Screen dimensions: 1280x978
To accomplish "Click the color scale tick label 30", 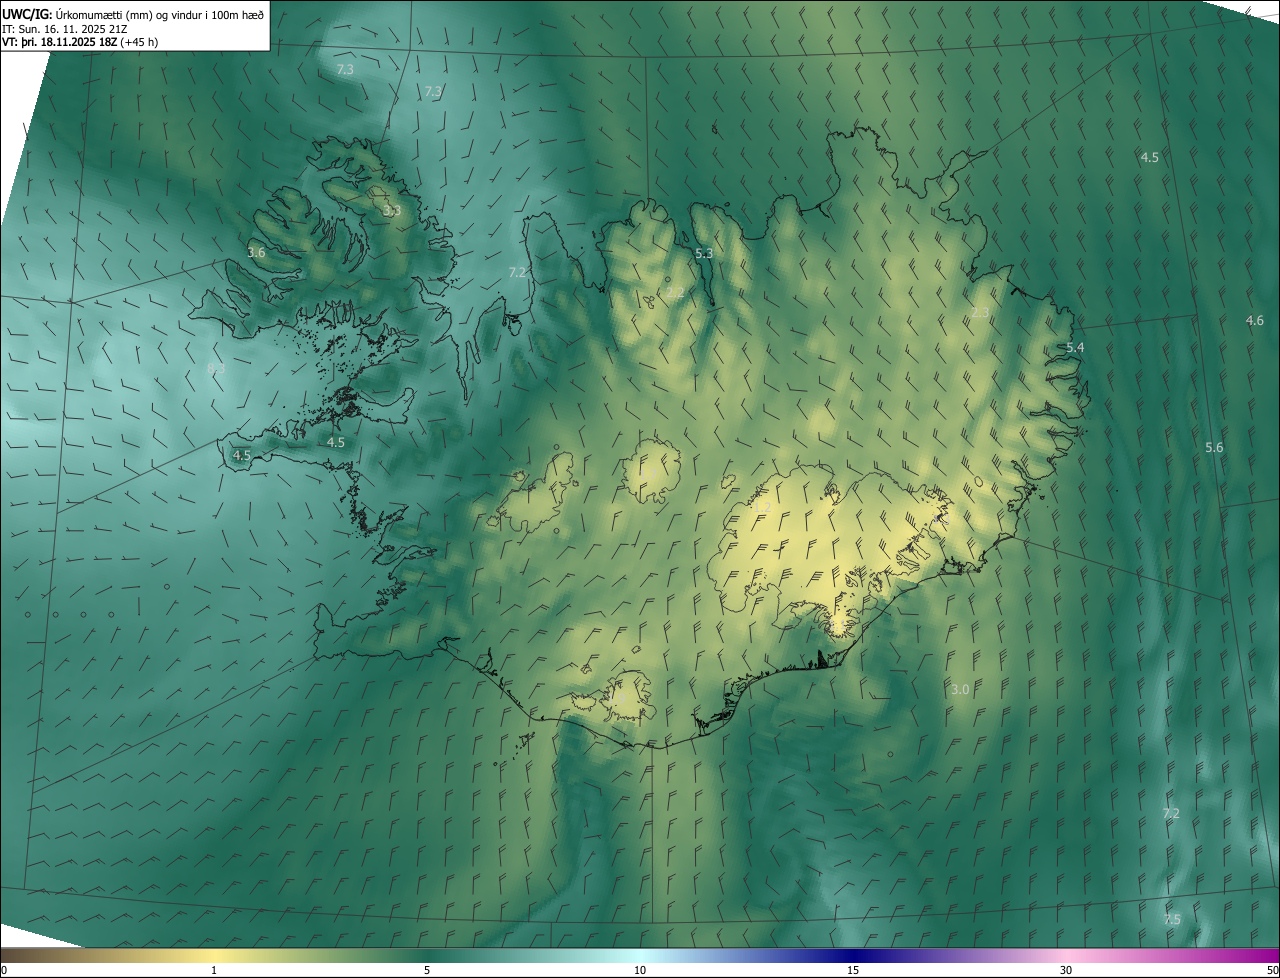I will tap(1066, 971).
